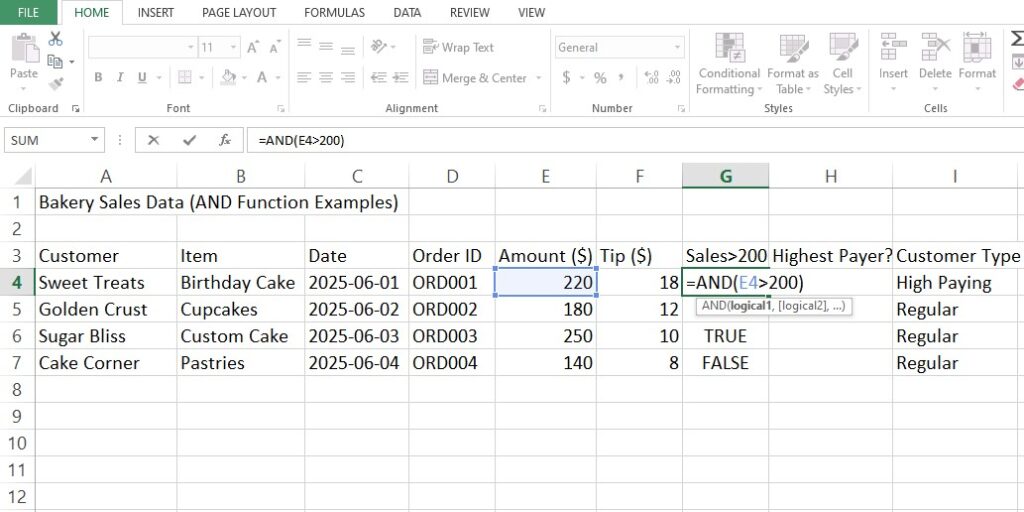Click the Cut scissors icon

[56, 39]
